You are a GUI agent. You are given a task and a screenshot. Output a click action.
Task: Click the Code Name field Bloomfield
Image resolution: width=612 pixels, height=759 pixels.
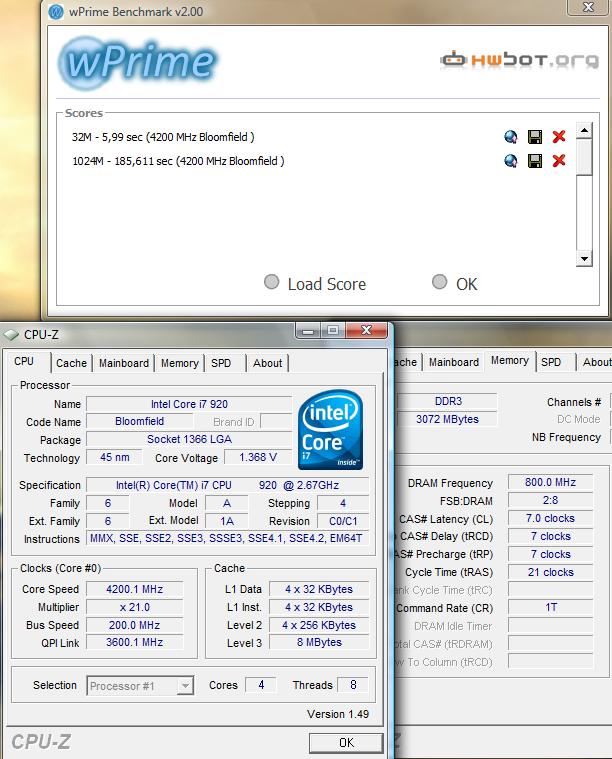click(x=139, y=421)
